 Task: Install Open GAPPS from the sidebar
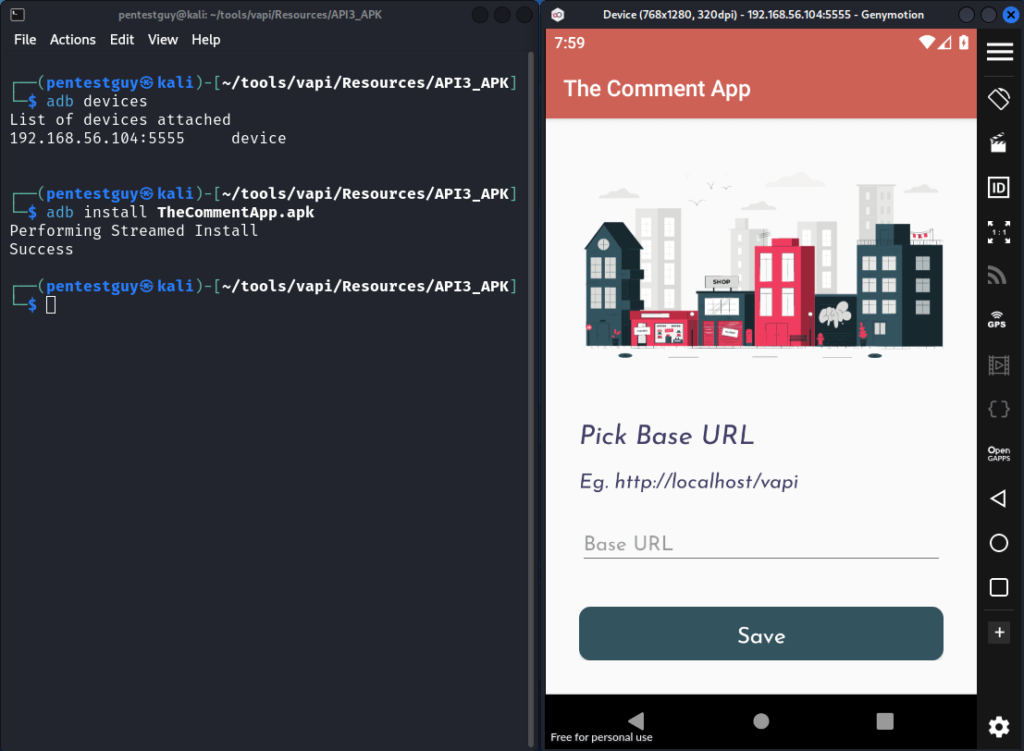click(999, 454)
